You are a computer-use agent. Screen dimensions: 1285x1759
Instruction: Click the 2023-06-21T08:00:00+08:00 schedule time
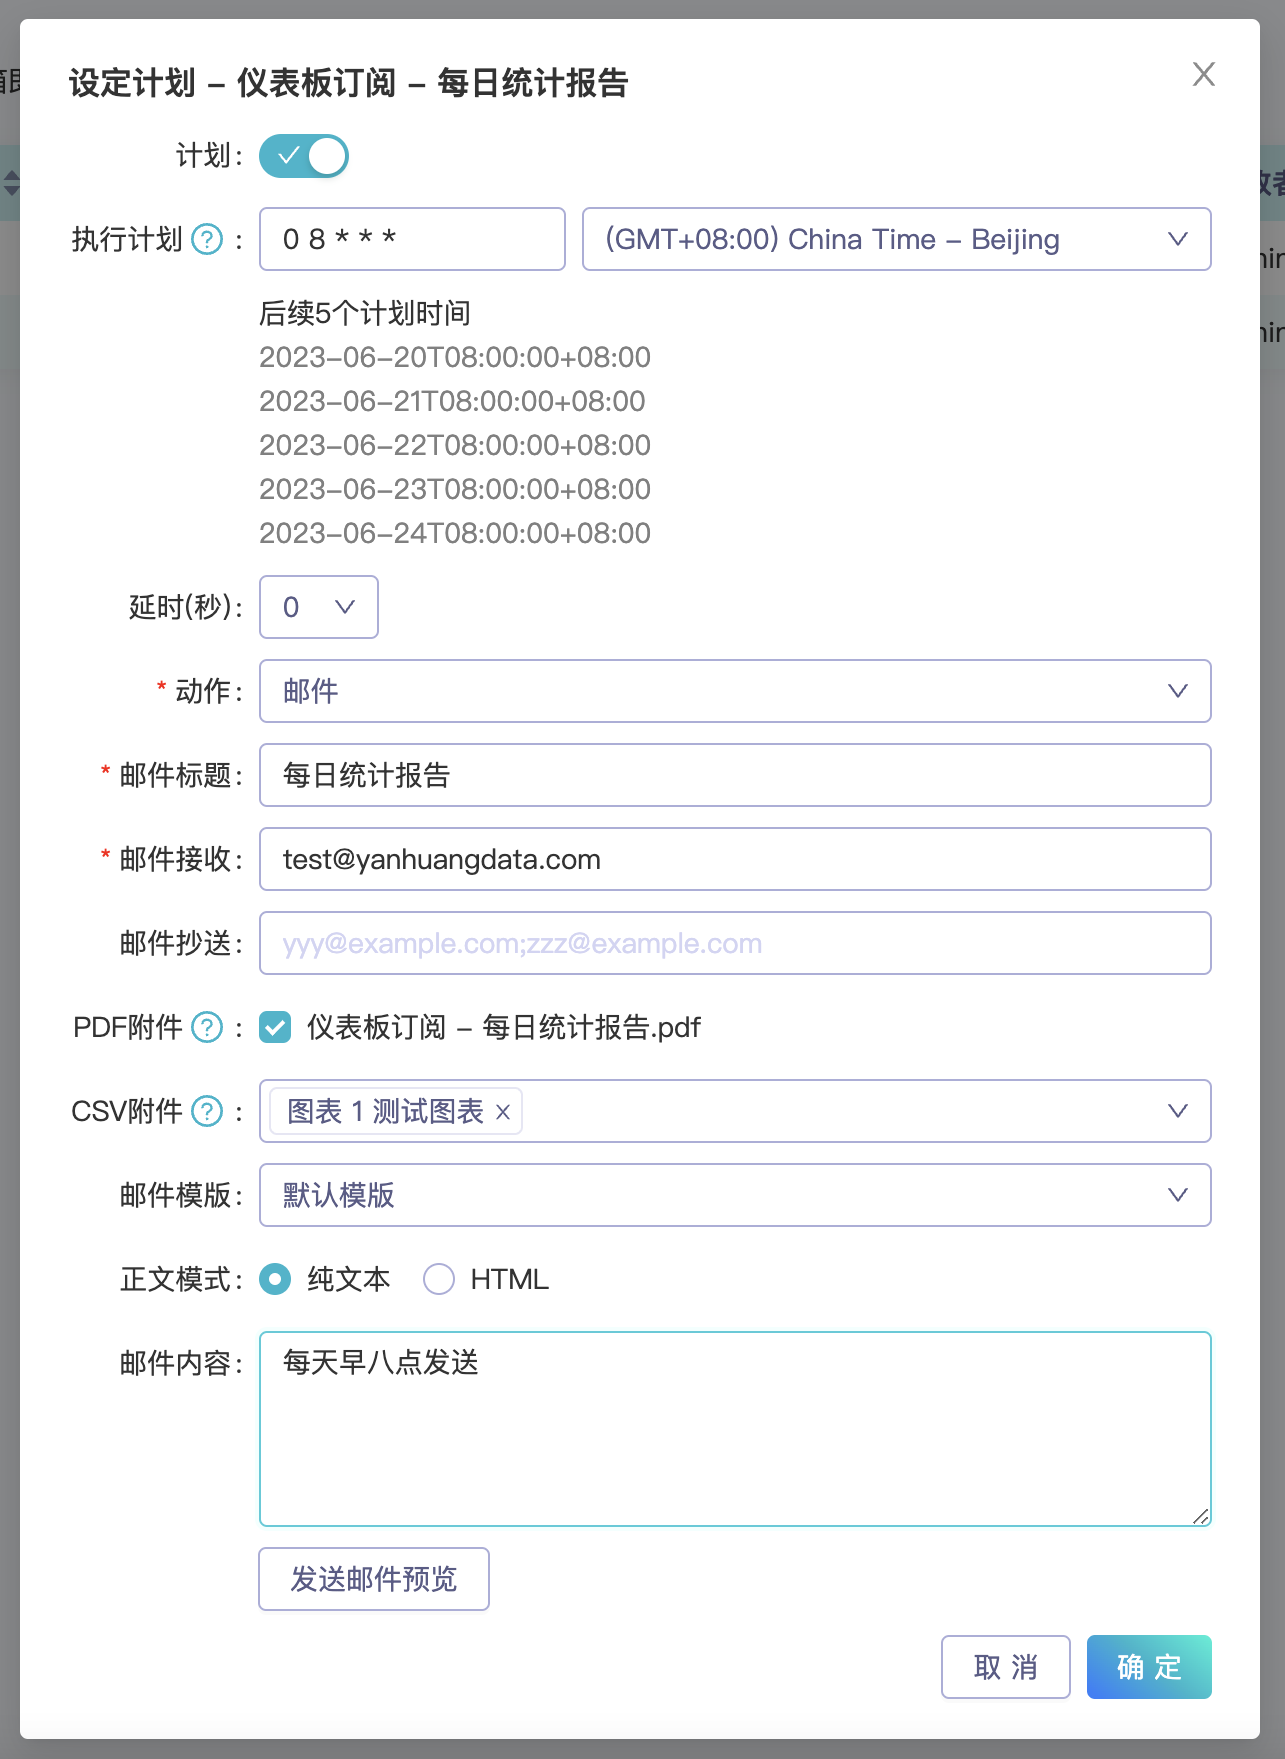(x=452, y=401)
